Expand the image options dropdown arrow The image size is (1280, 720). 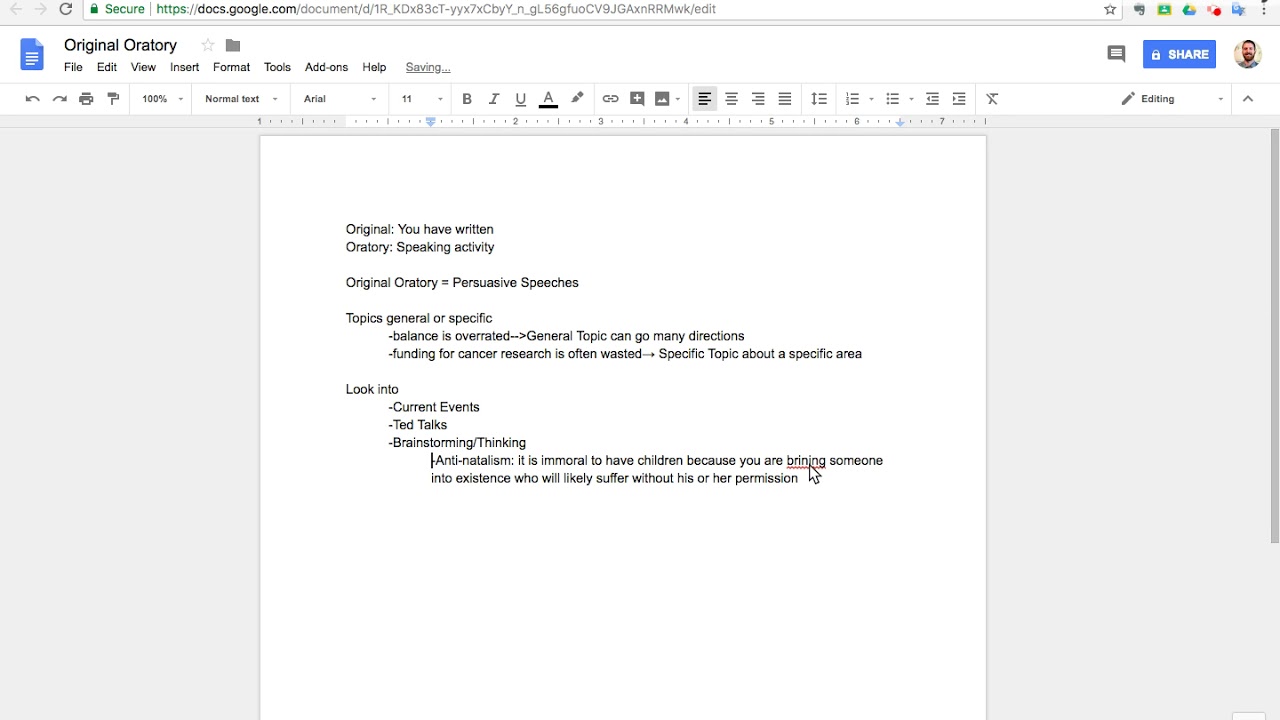[678, 99]
